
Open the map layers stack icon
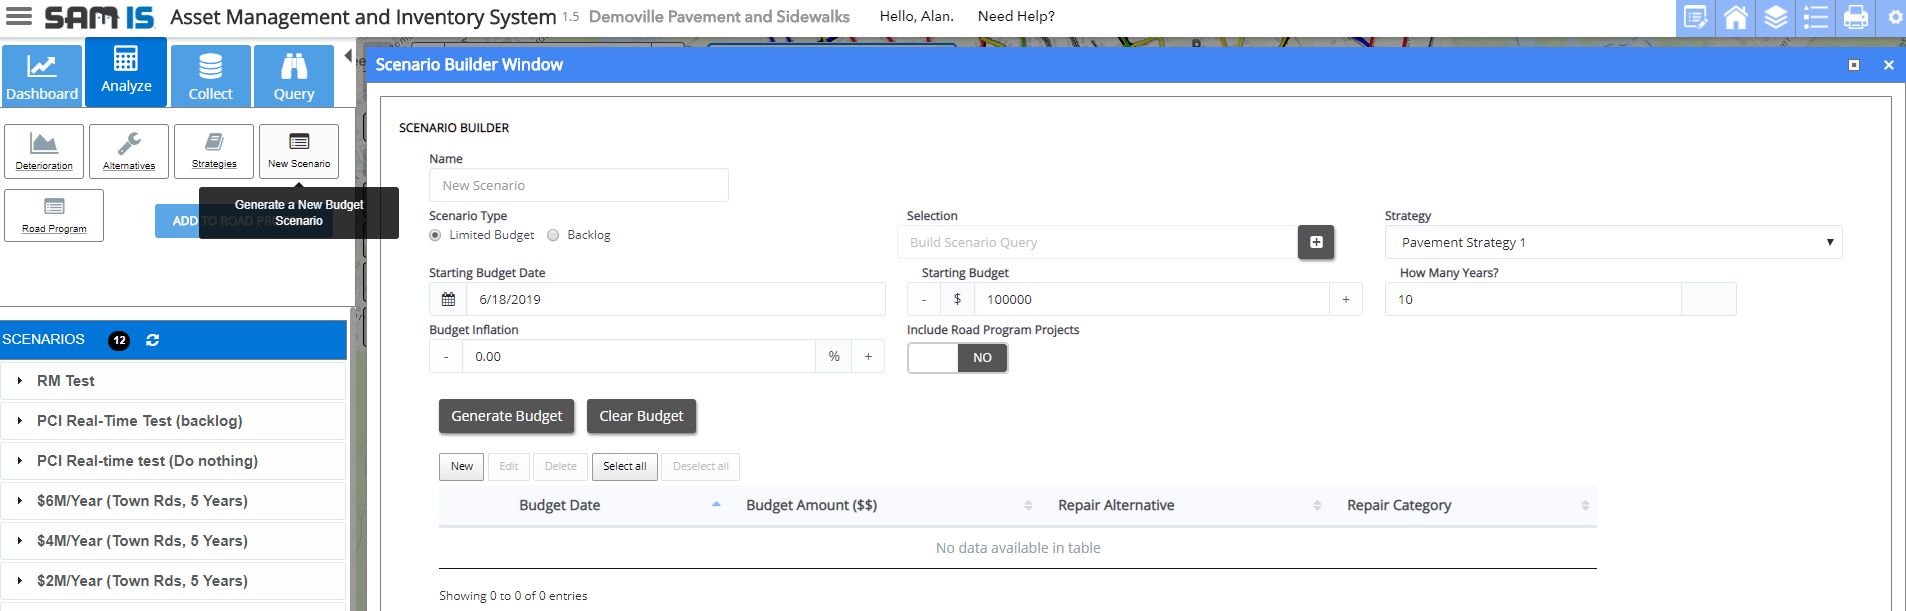(x=1776, y=18)
